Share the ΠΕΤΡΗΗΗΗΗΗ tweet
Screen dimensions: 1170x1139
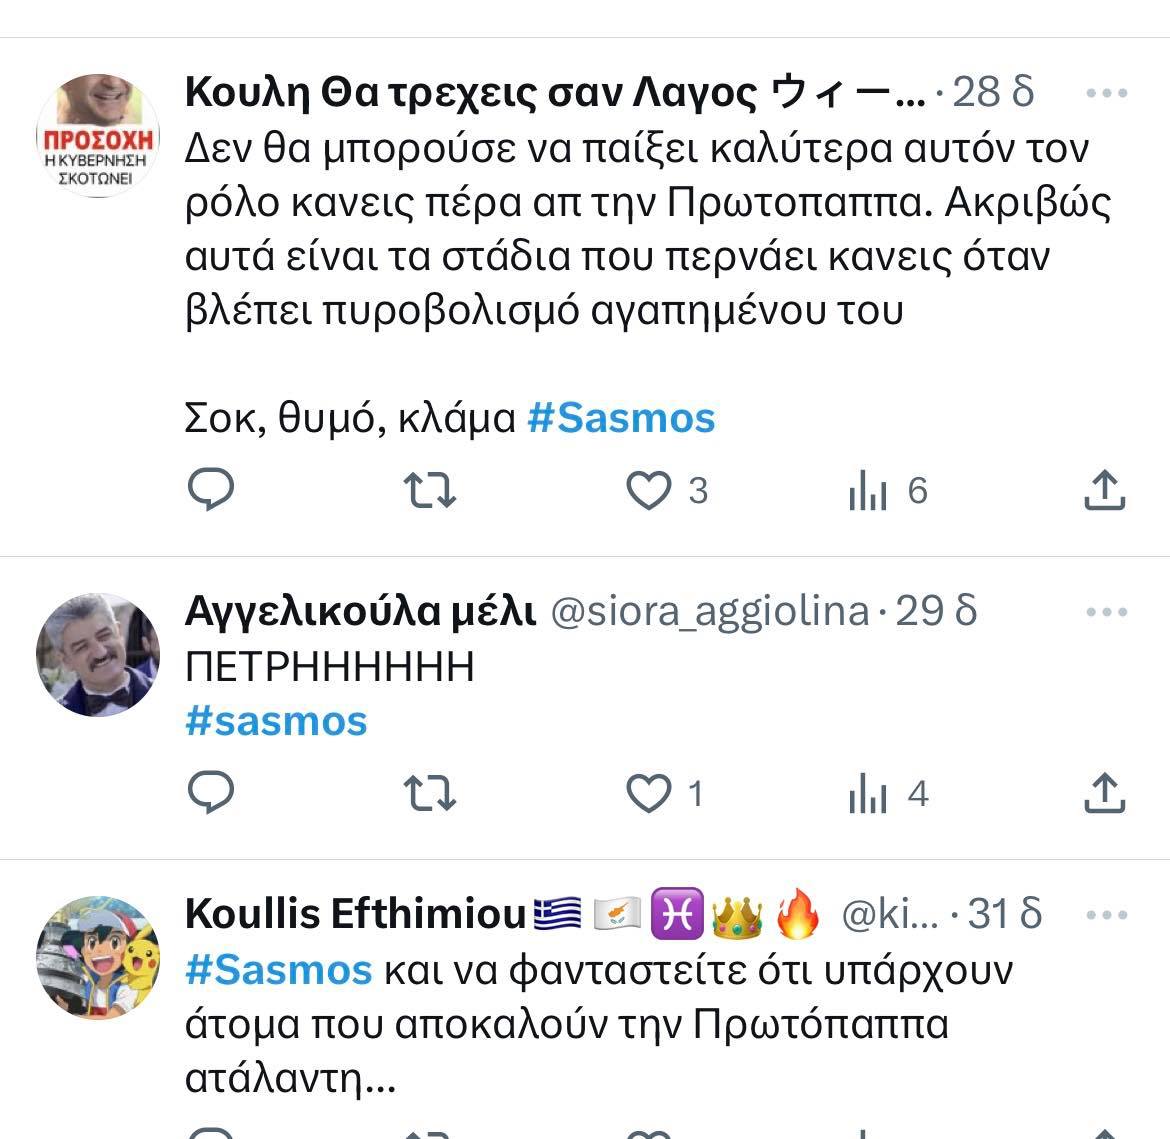(x=1105, y=793)
